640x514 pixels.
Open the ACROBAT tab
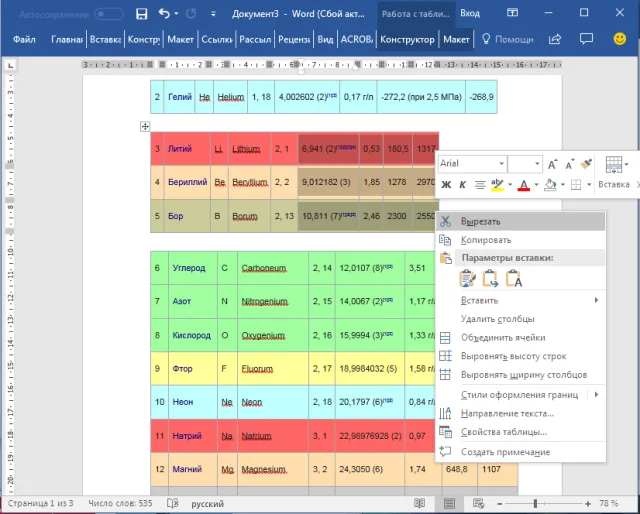pos(356,40)
